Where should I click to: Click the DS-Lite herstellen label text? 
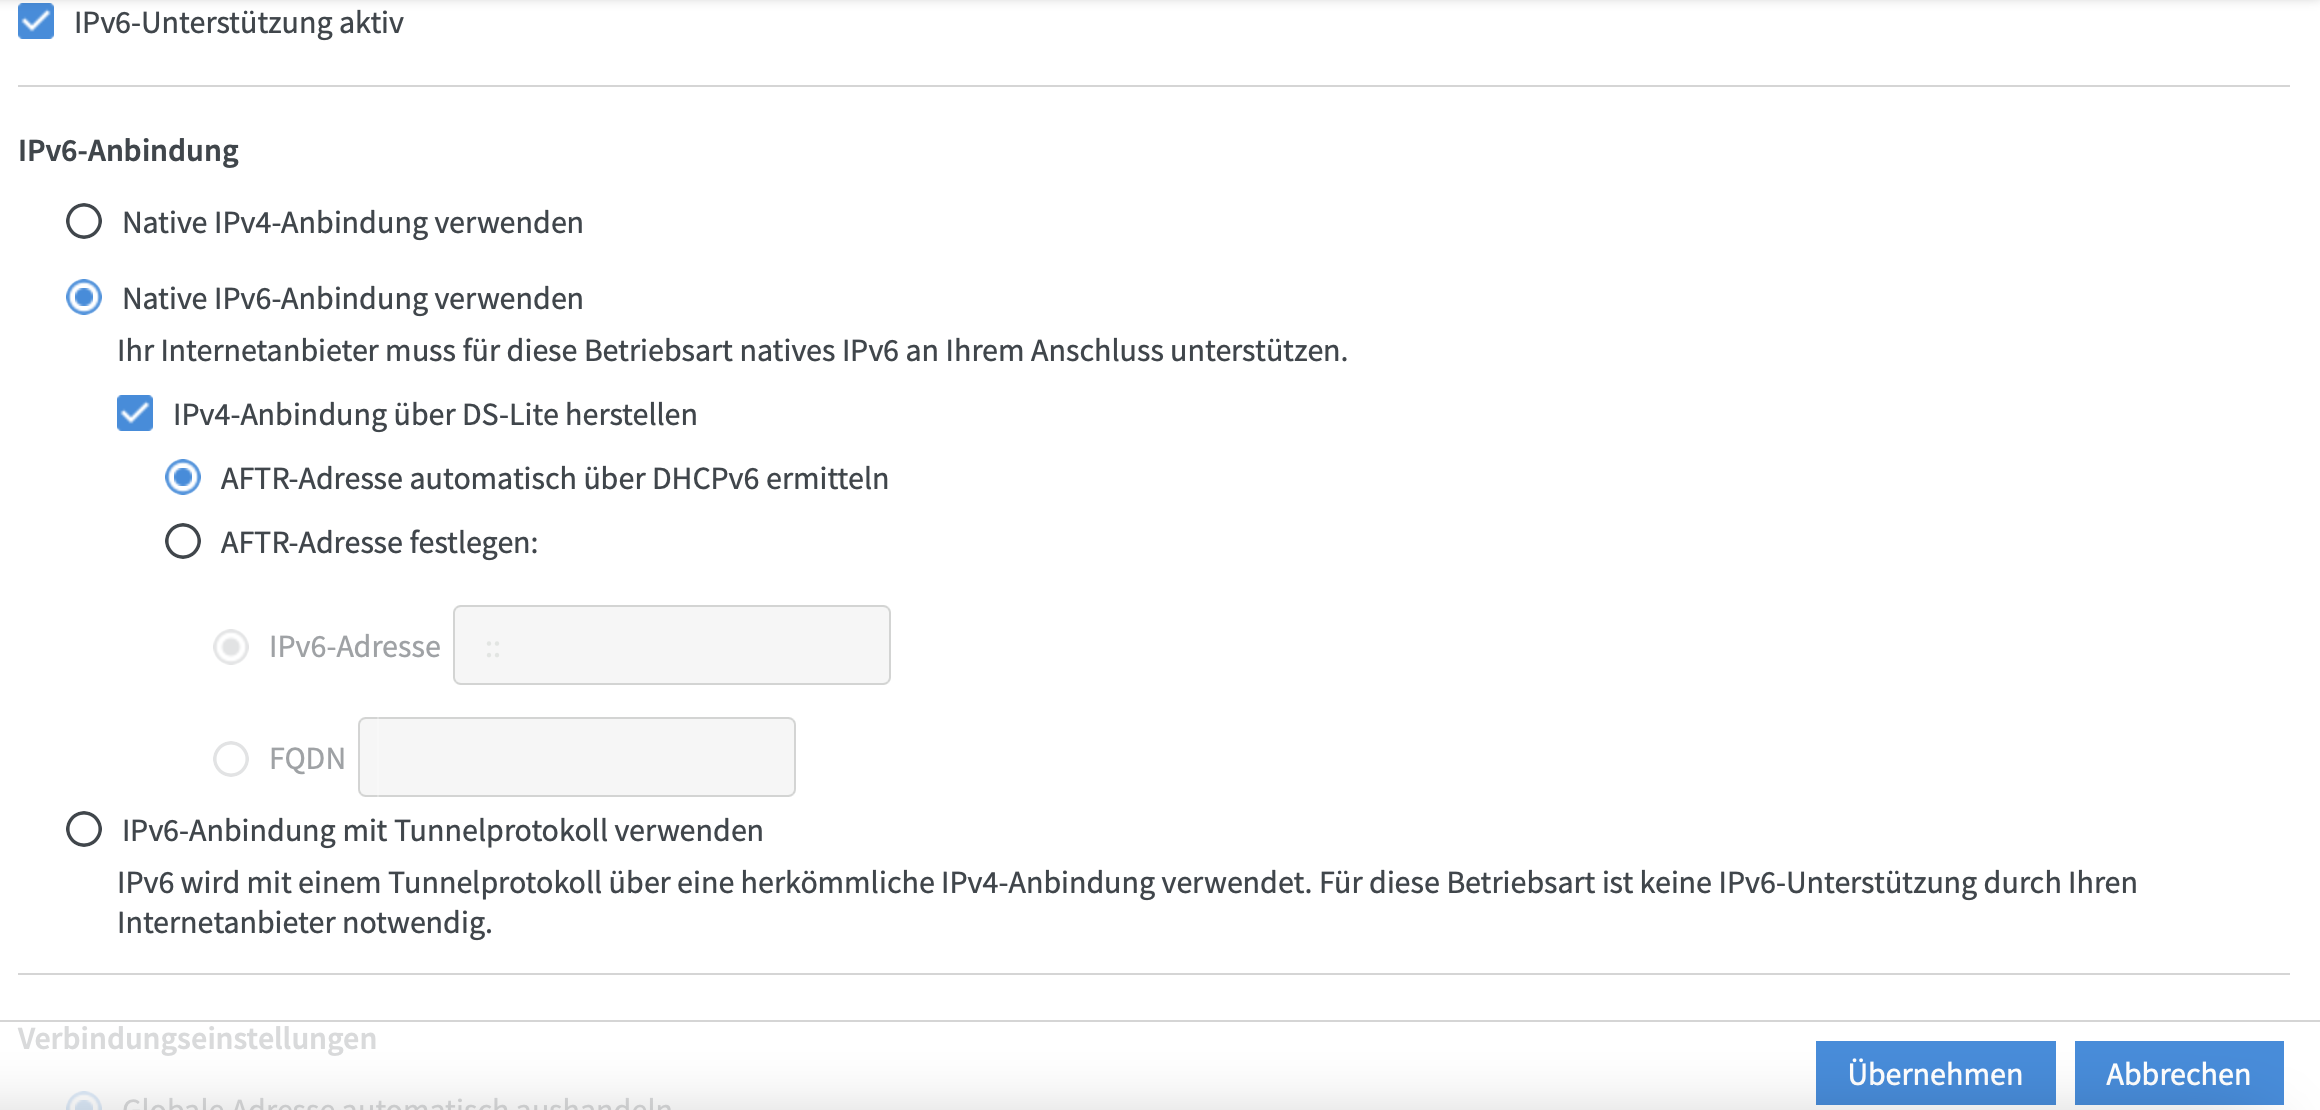click(x=435, y=414)
